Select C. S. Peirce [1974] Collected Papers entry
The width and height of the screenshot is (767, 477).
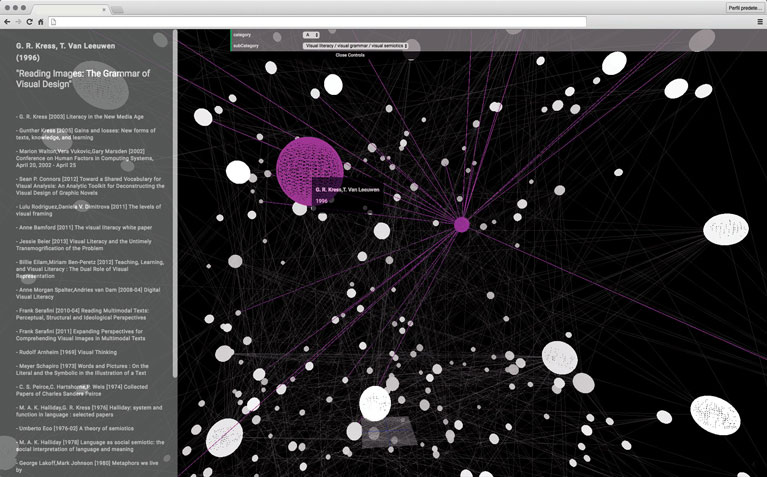click(82, 390)
